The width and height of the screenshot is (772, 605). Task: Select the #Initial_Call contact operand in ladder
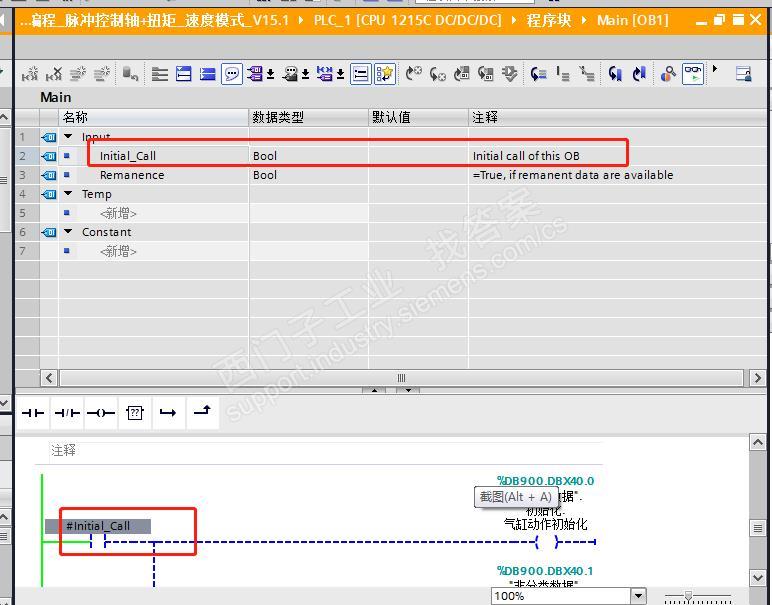(x=98, y=526)
